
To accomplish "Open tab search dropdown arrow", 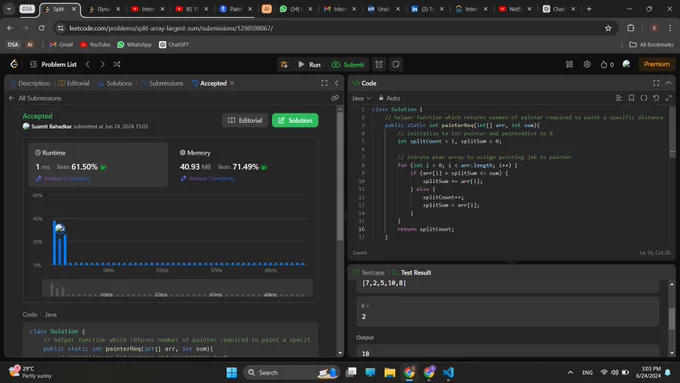I will pyautogui.click(x=9, y=9).
